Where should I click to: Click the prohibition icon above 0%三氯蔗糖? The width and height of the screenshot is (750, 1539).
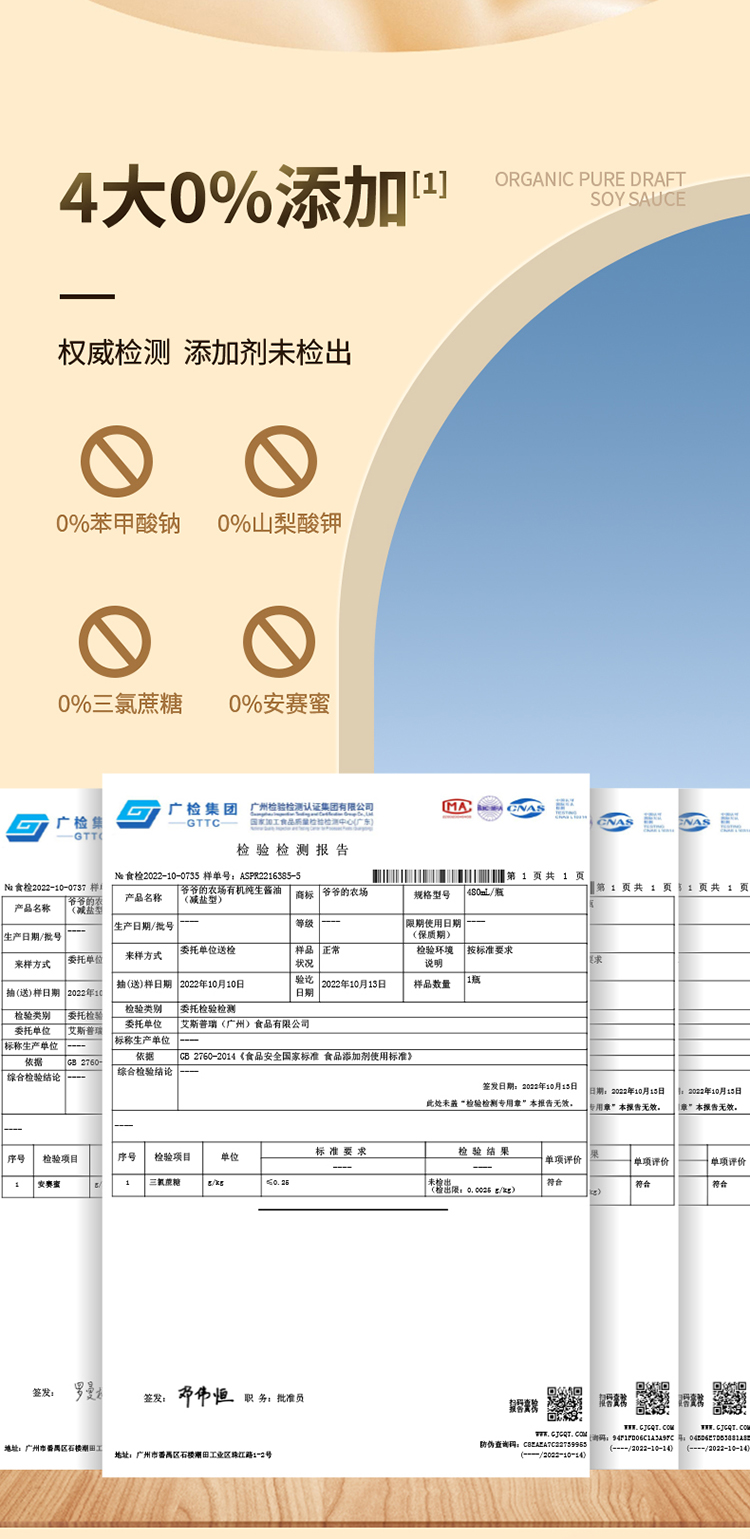[x=116, y=640]
